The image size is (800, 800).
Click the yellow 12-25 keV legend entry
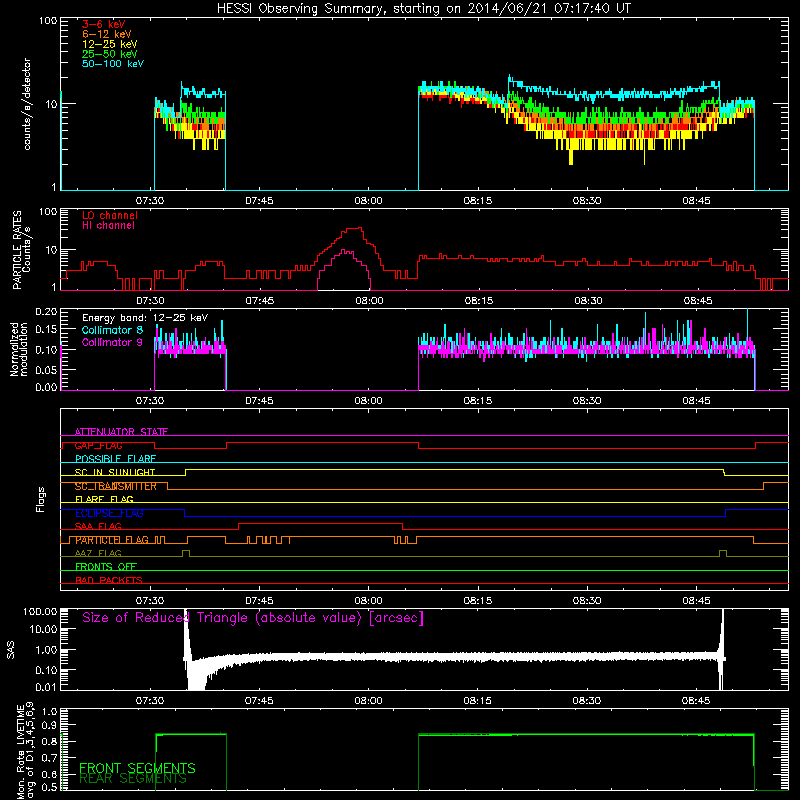pyautogui.click(x=110, y=44)
